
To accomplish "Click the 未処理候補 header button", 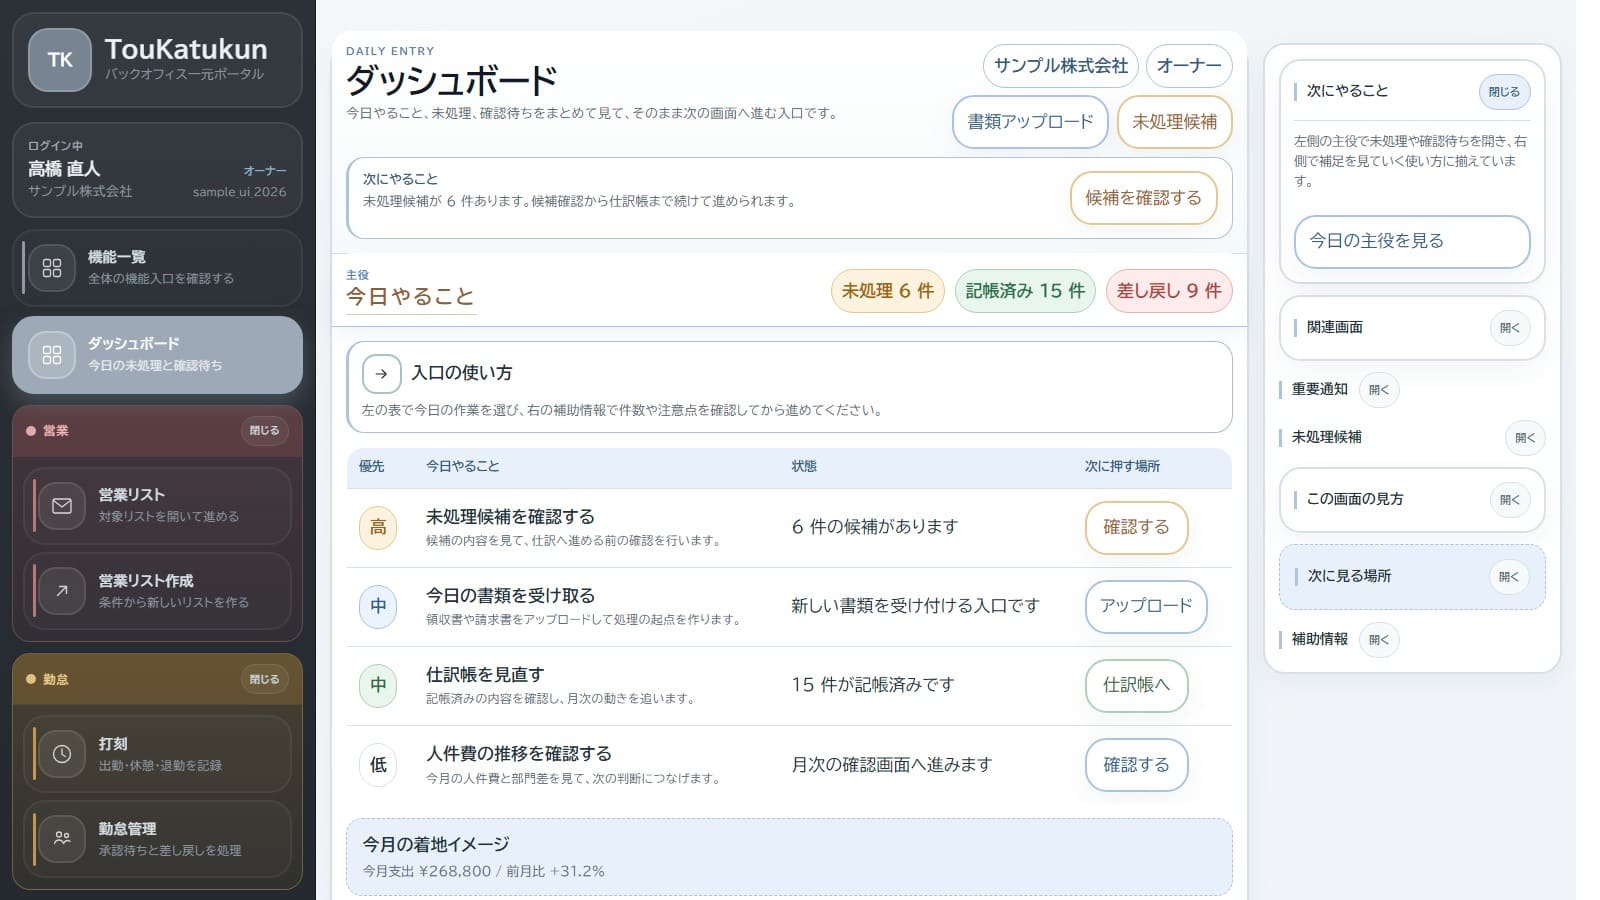I will (1174, 122).
